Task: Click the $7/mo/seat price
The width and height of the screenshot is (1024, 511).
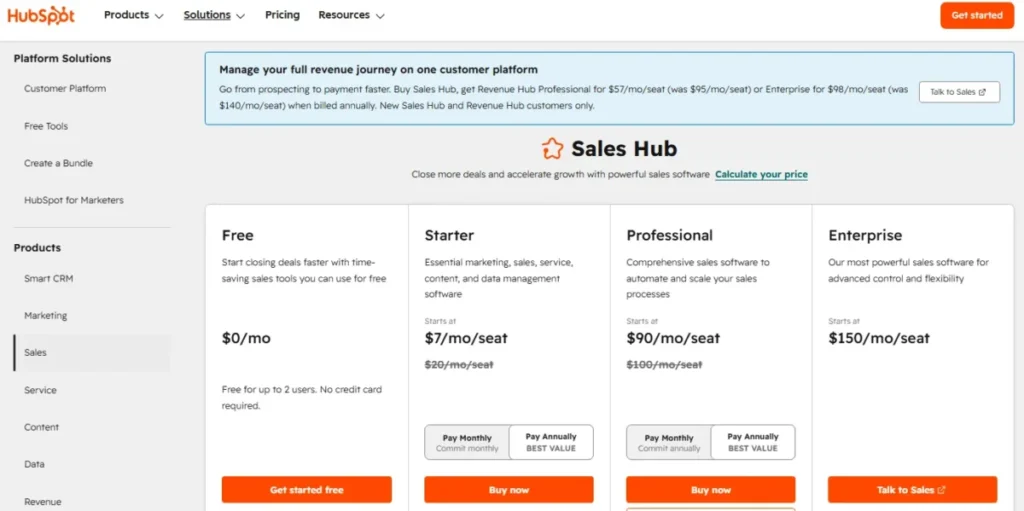Action: [466, 338]
